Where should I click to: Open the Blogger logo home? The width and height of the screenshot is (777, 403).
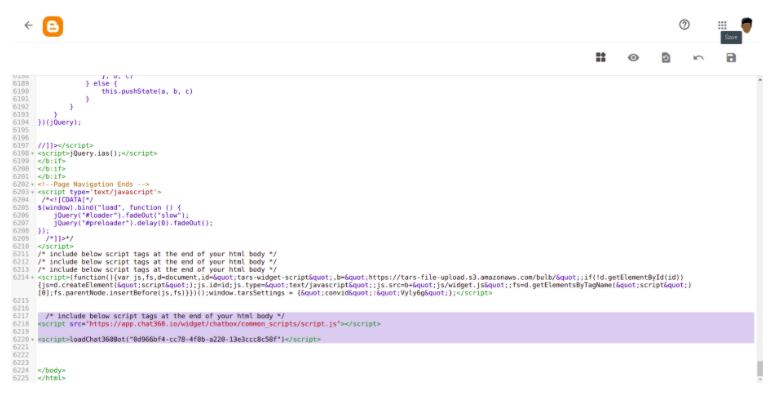click(x=53, y=26)
